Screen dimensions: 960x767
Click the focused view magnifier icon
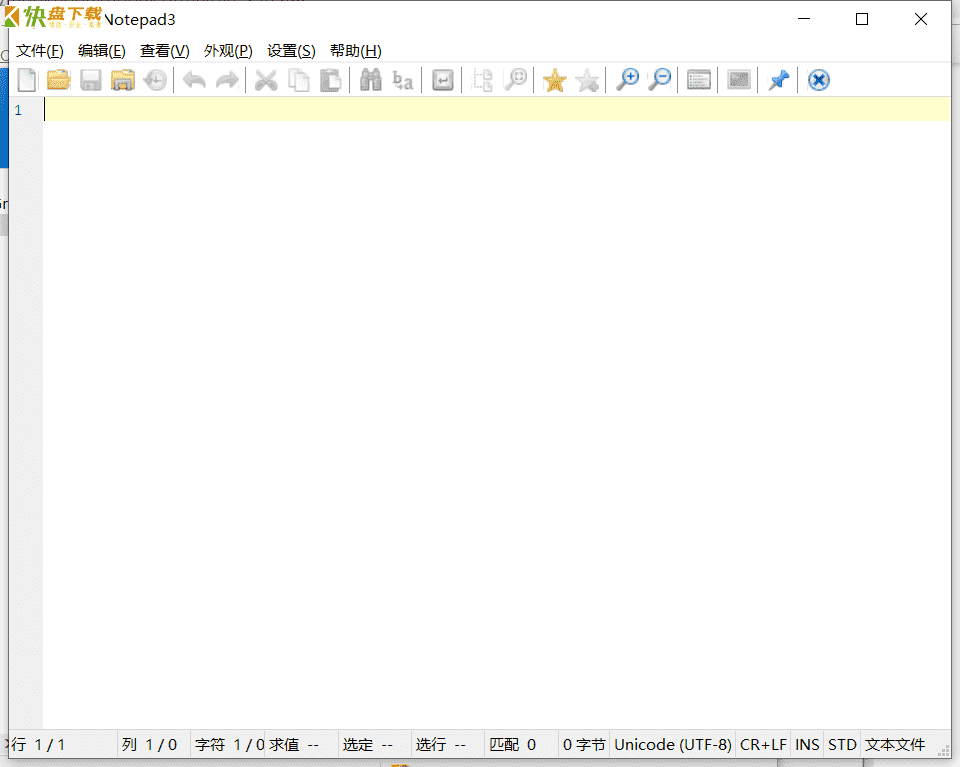click(516, 80)
